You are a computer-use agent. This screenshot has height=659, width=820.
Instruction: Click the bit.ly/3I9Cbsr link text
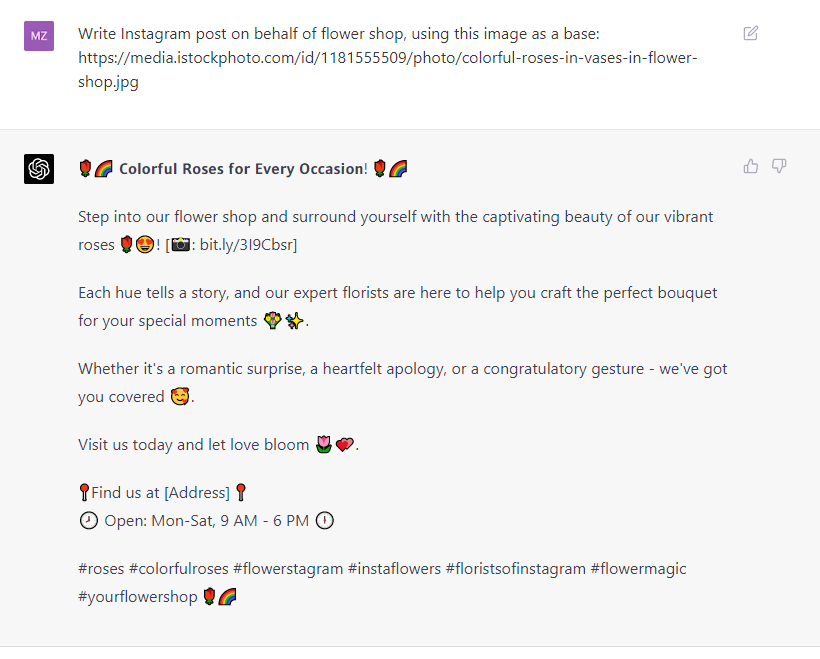246,244
